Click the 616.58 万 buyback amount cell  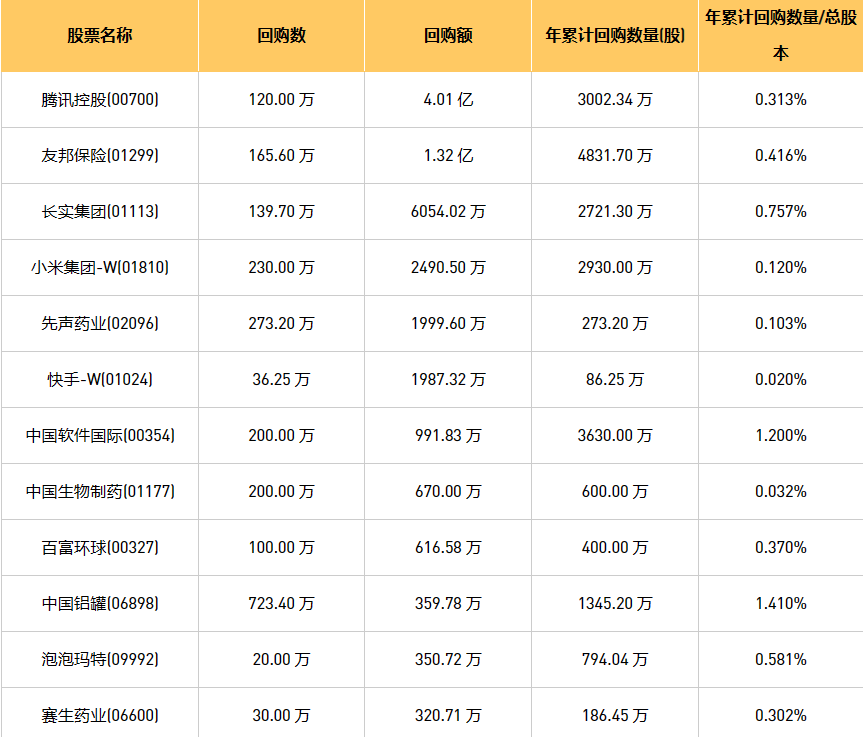448,548
